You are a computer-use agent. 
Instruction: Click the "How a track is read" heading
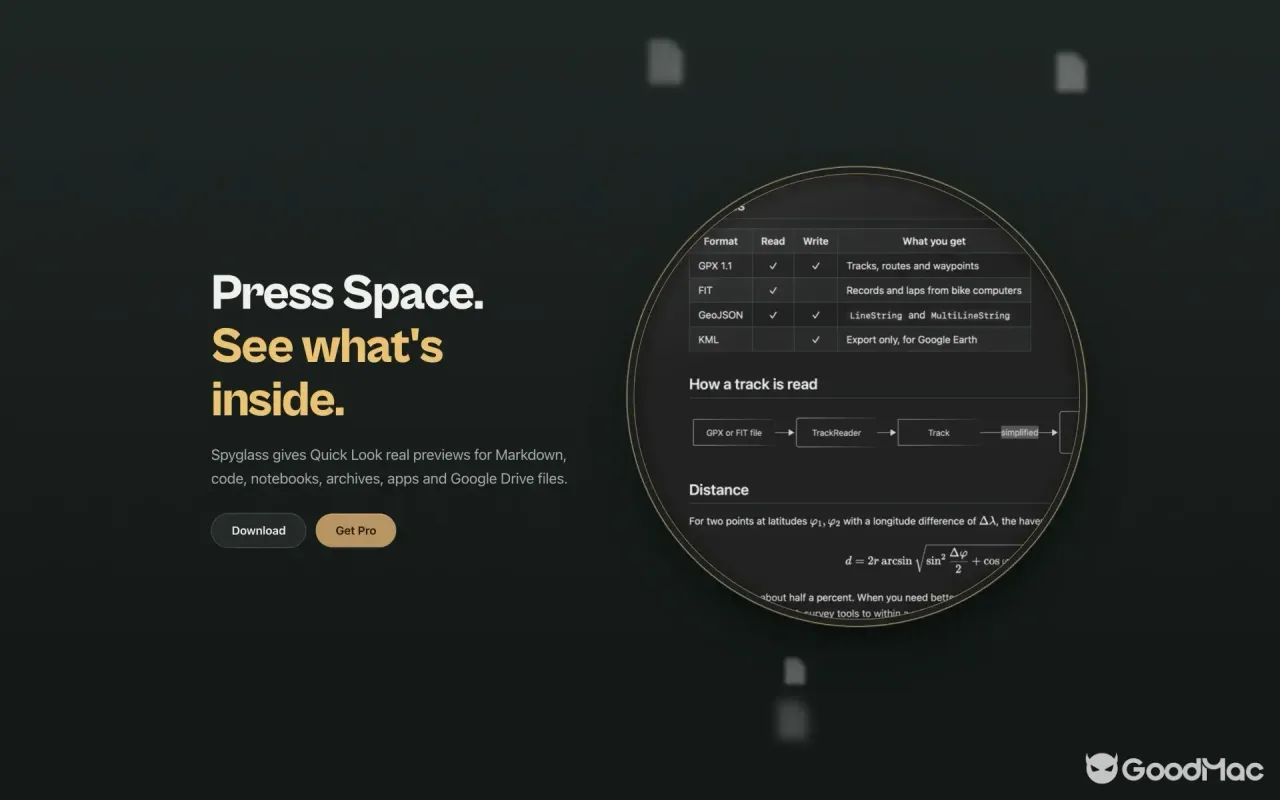pos(753,384)
